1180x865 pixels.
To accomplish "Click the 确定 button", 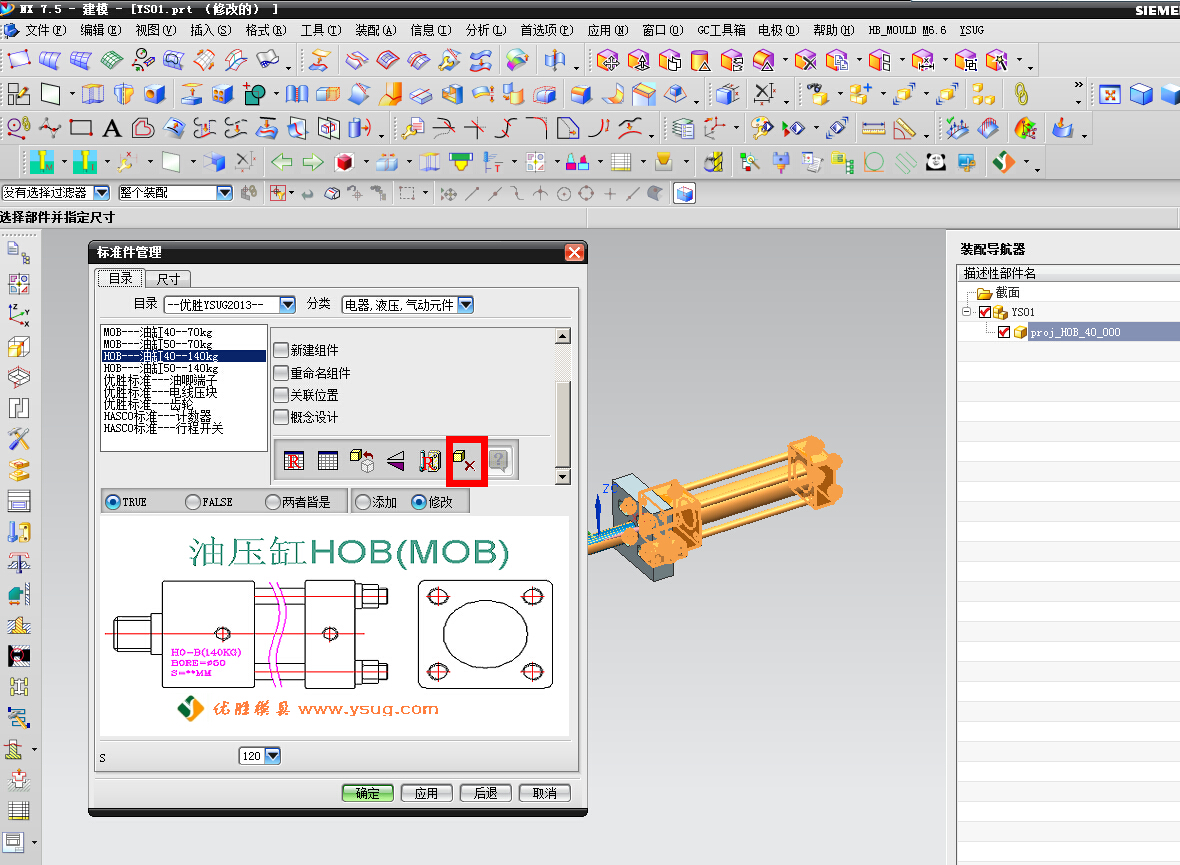I will coord(367,793).
